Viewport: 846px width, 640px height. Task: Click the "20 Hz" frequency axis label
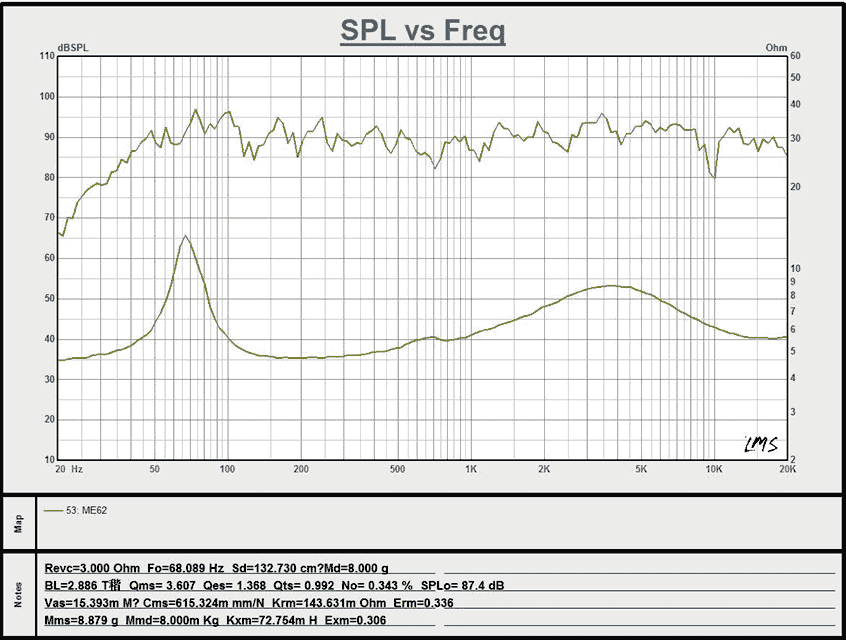tap(69, 469)
